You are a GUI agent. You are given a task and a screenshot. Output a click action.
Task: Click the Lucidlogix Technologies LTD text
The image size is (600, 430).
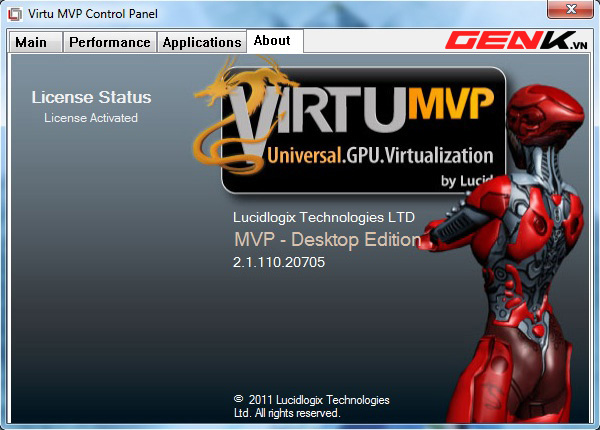point(324,217)
